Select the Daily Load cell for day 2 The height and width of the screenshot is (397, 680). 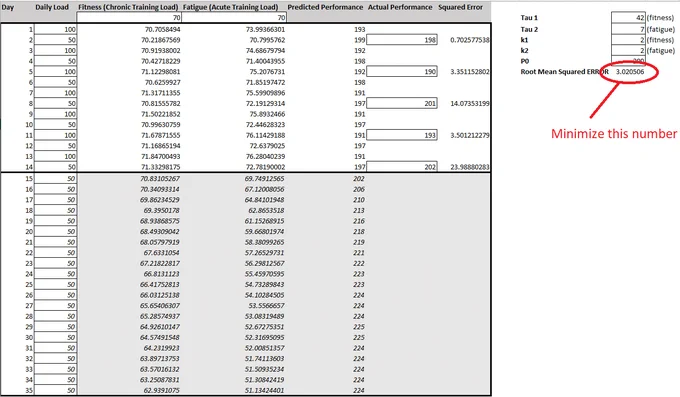pos(55,40)
